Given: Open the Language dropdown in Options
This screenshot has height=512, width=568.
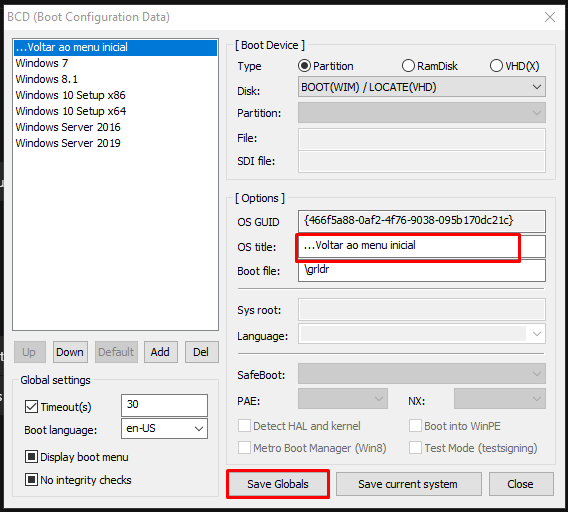Looking at the screenshot, I should [x=422, y=334].
